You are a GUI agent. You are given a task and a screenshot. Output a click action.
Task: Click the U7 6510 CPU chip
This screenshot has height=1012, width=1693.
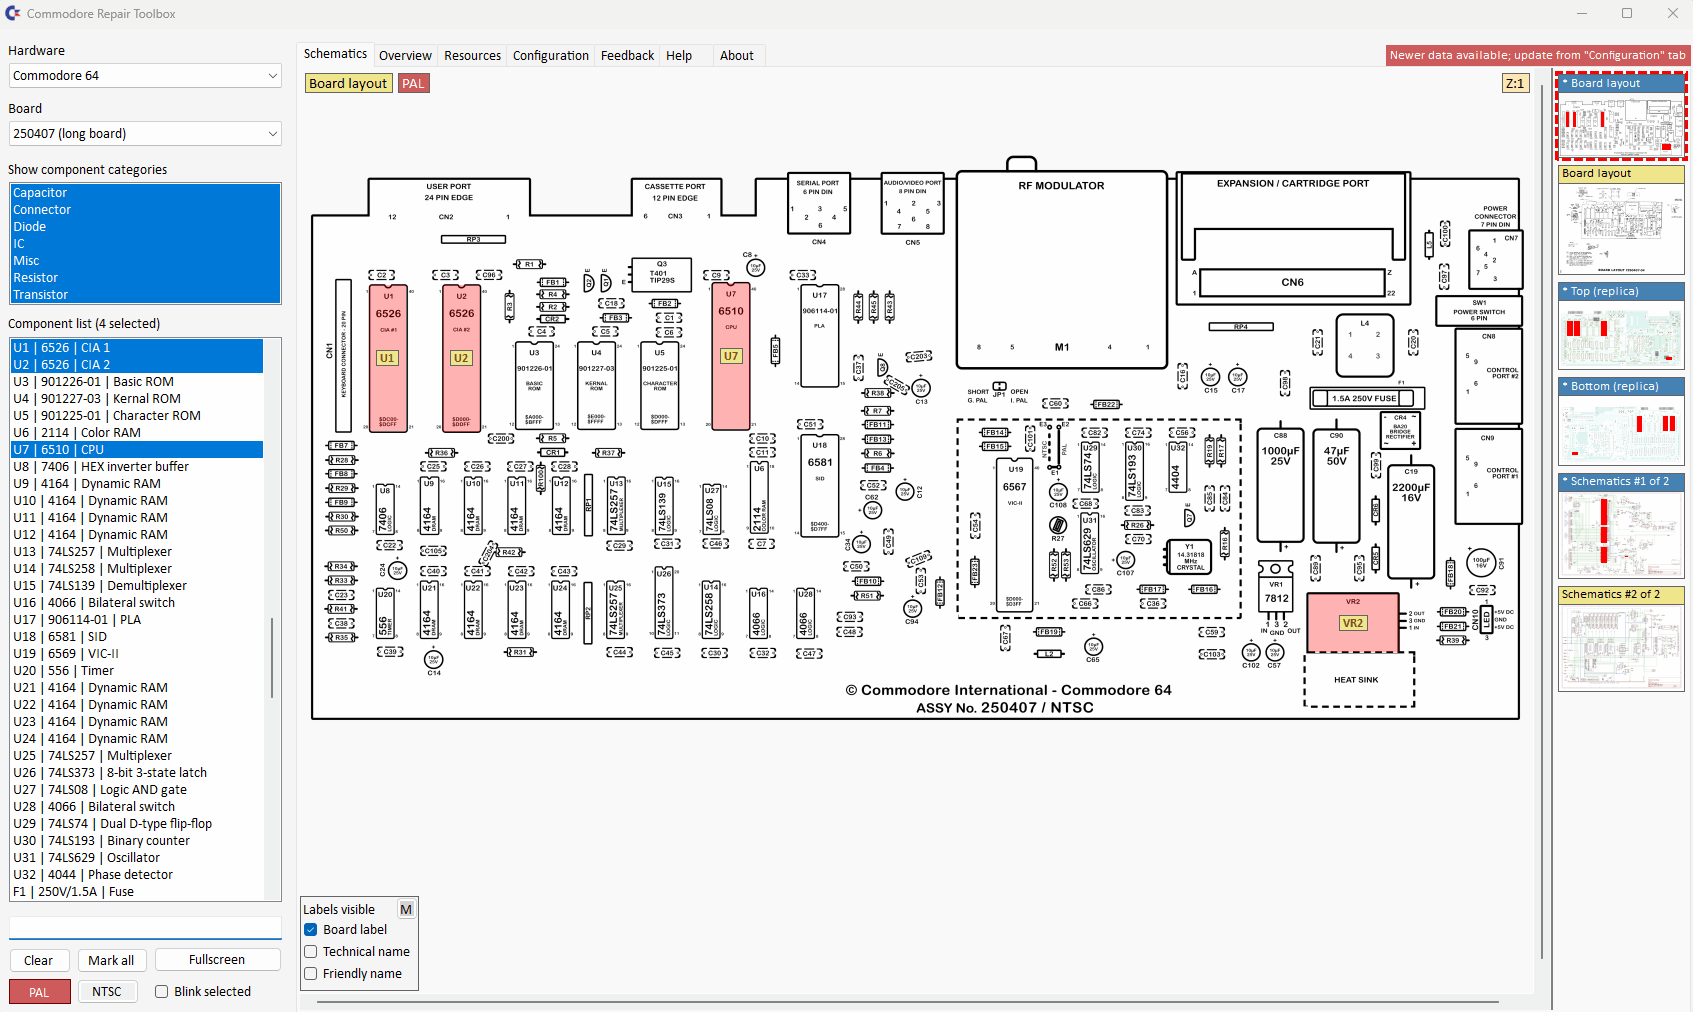731,355
